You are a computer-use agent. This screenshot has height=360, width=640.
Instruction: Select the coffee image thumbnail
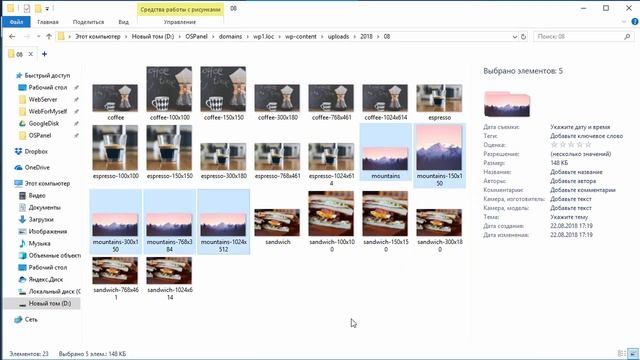115,98
